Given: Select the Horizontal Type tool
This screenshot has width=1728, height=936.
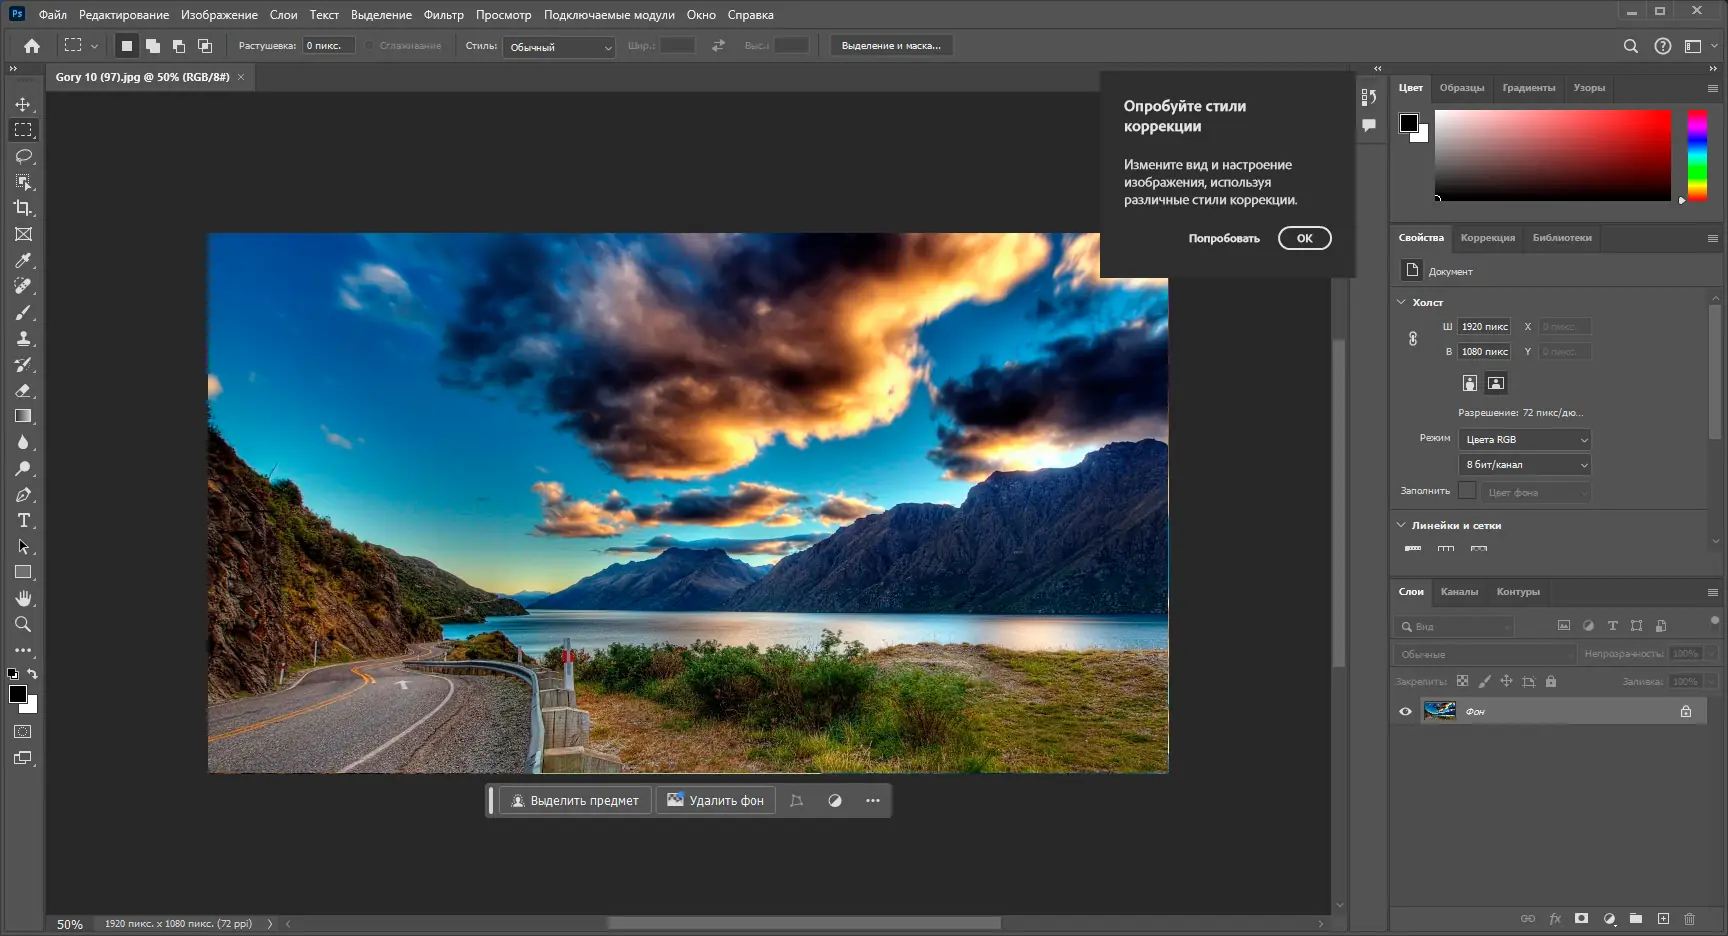Looking at the screenshot, I should coord(23,520).
